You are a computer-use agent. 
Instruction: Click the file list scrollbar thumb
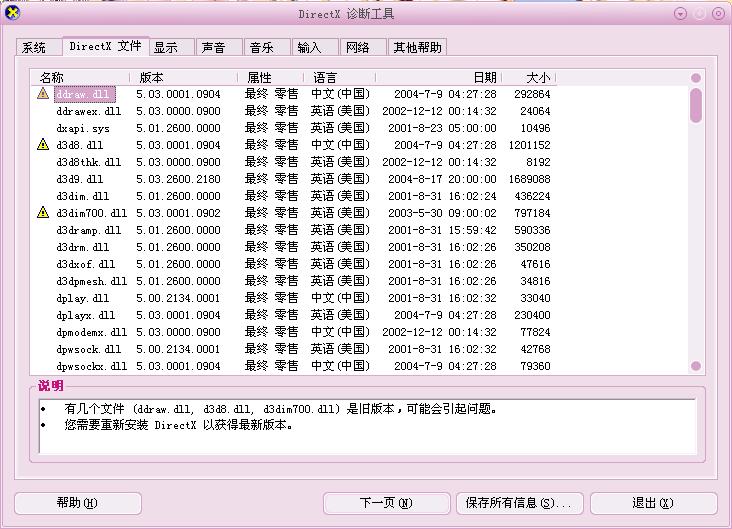(x=696, y=106)
